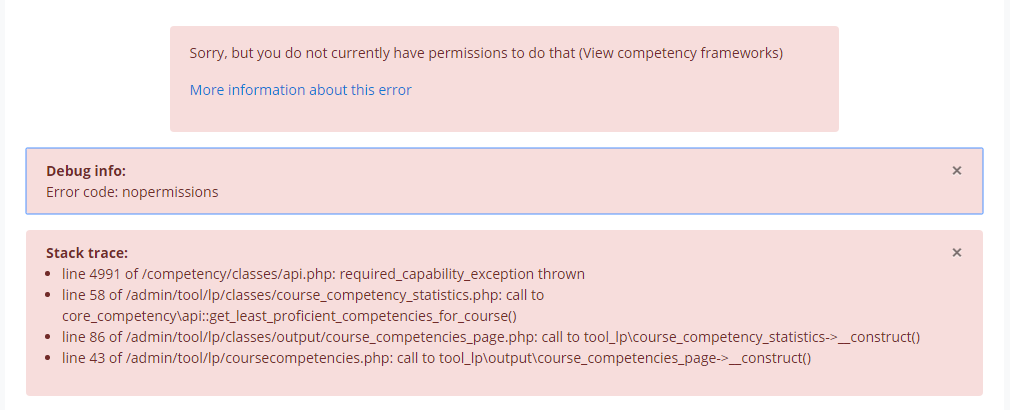The image size is (1010, 410).
Task: Dismiss the Debug info alert
Action: (957, 171)
